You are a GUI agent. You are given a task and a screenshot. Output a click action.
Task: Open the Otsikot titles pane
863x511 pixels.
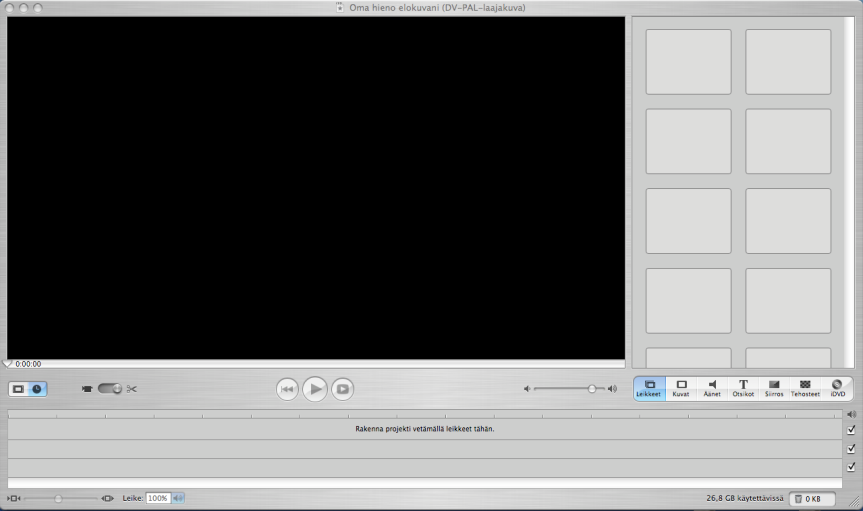coord(743,388)
